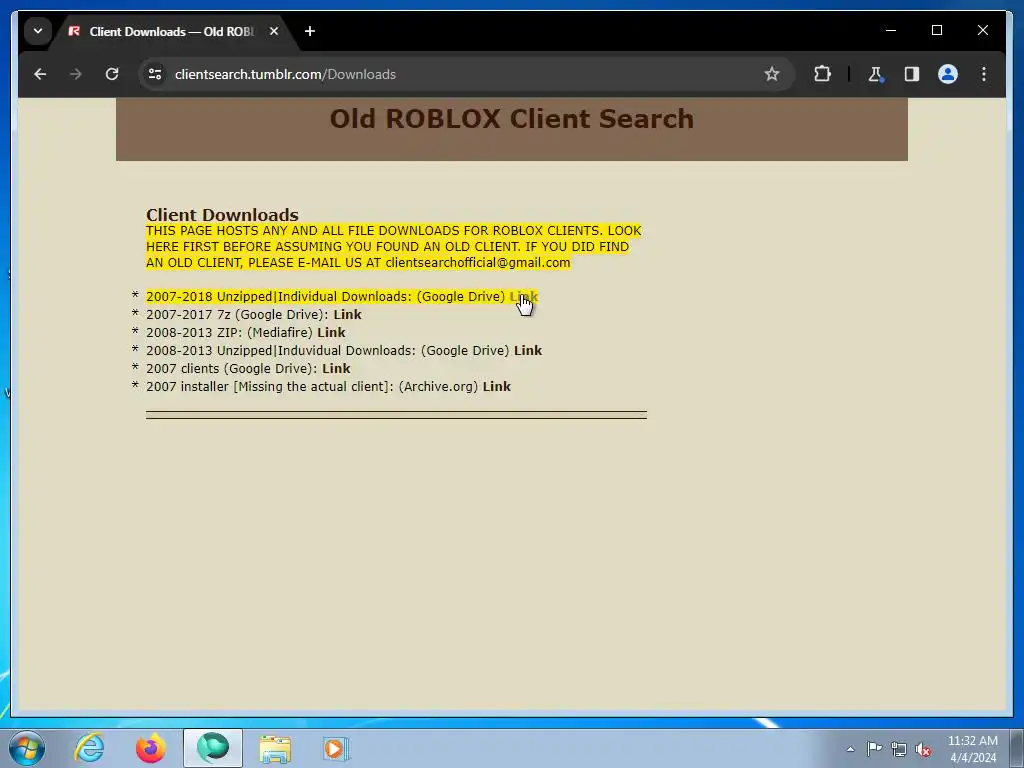
Task: Open the 2007 installer Archive.org Link
Action: point(497,387)
